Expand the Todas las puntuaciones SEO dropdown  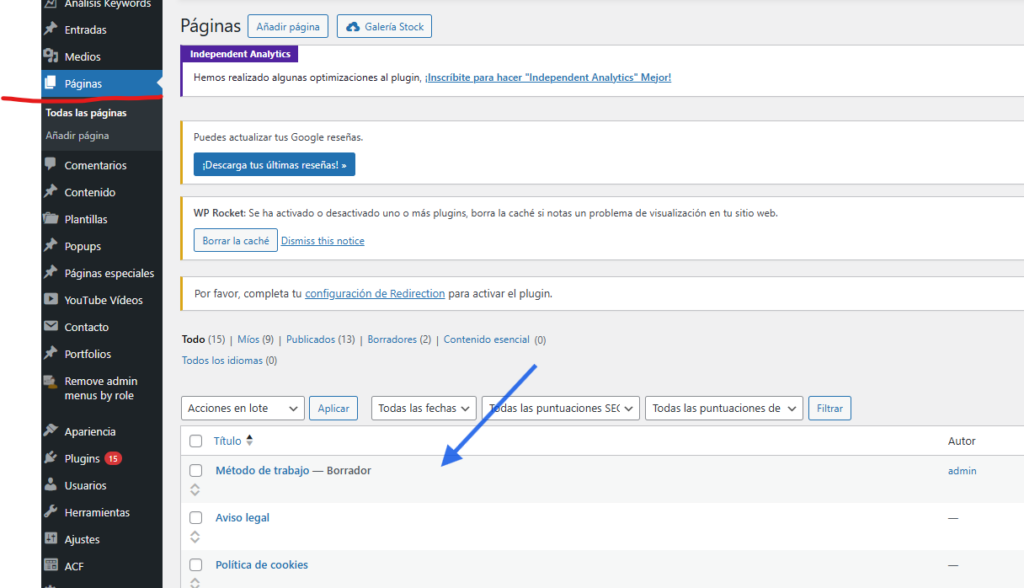coord(561,408)
